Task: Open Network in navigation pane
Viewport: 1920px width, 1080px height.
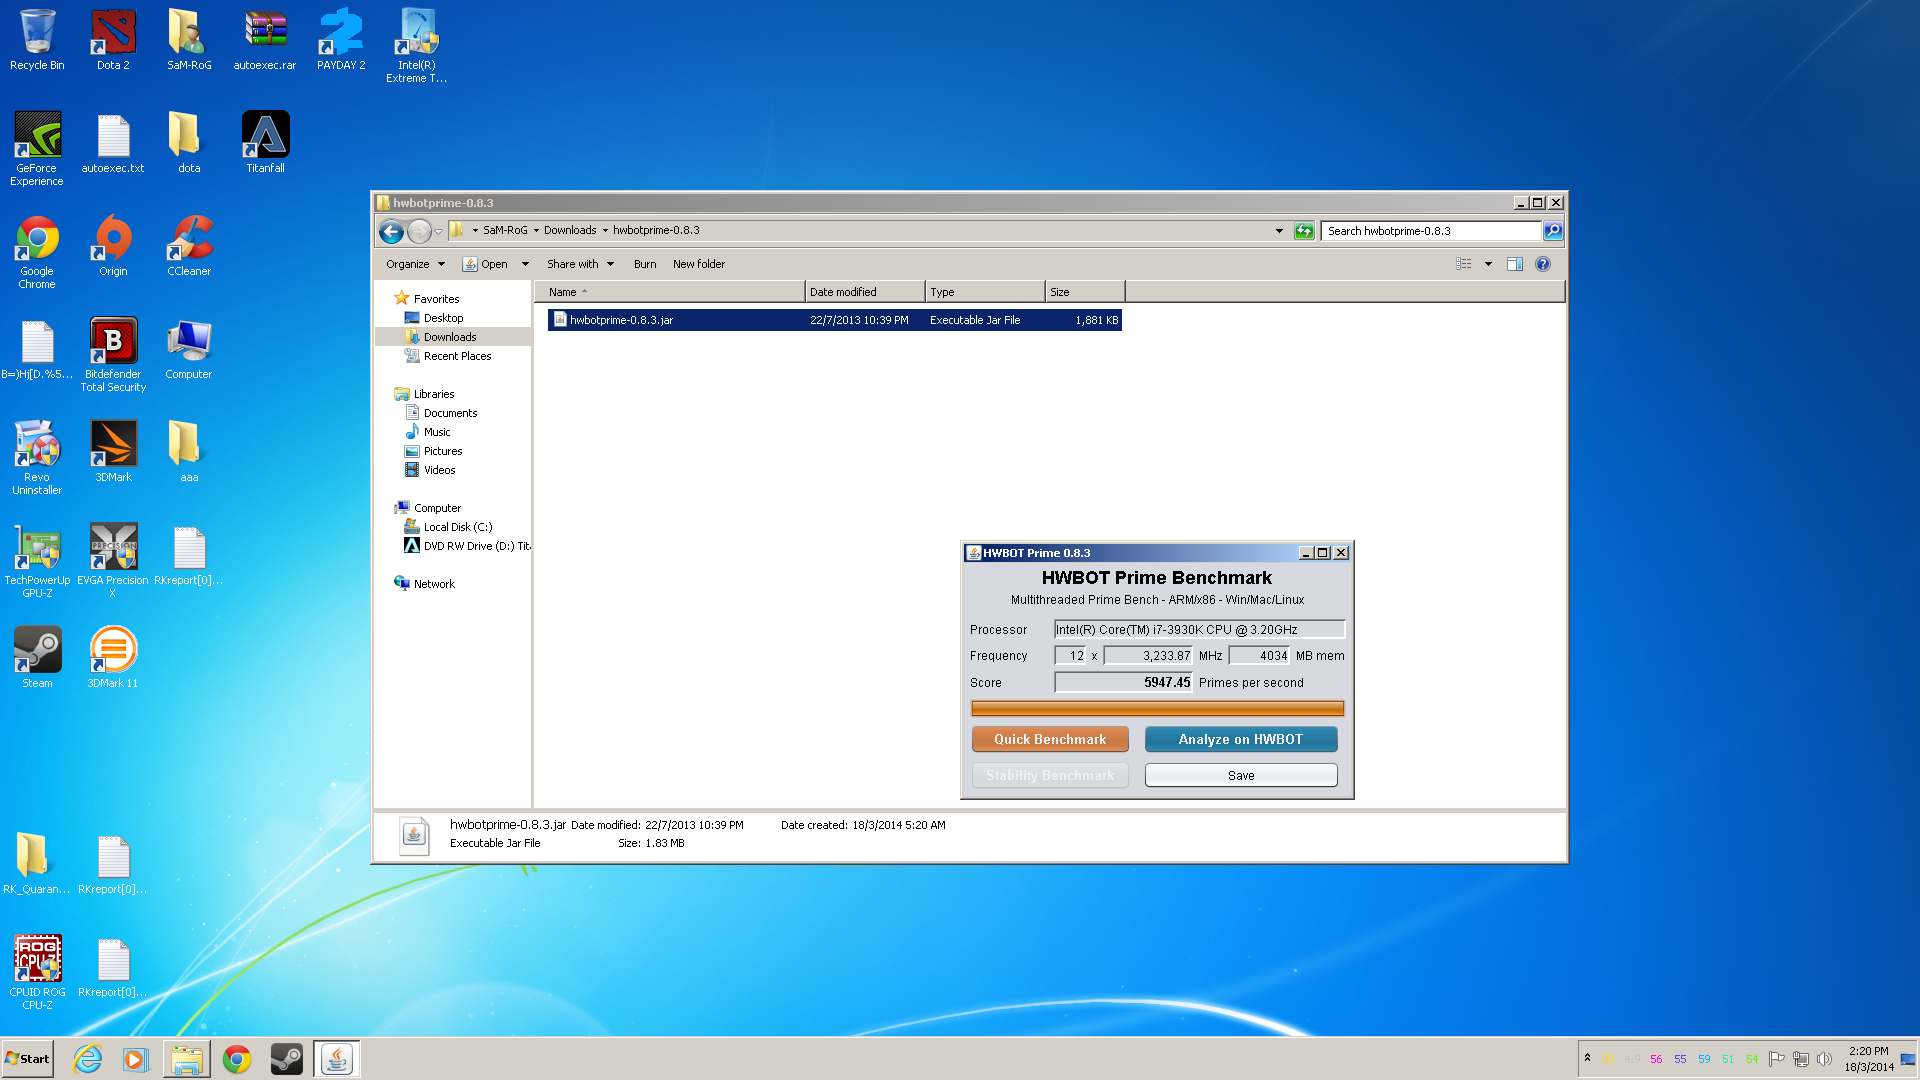Action: [x=434, y=584]
